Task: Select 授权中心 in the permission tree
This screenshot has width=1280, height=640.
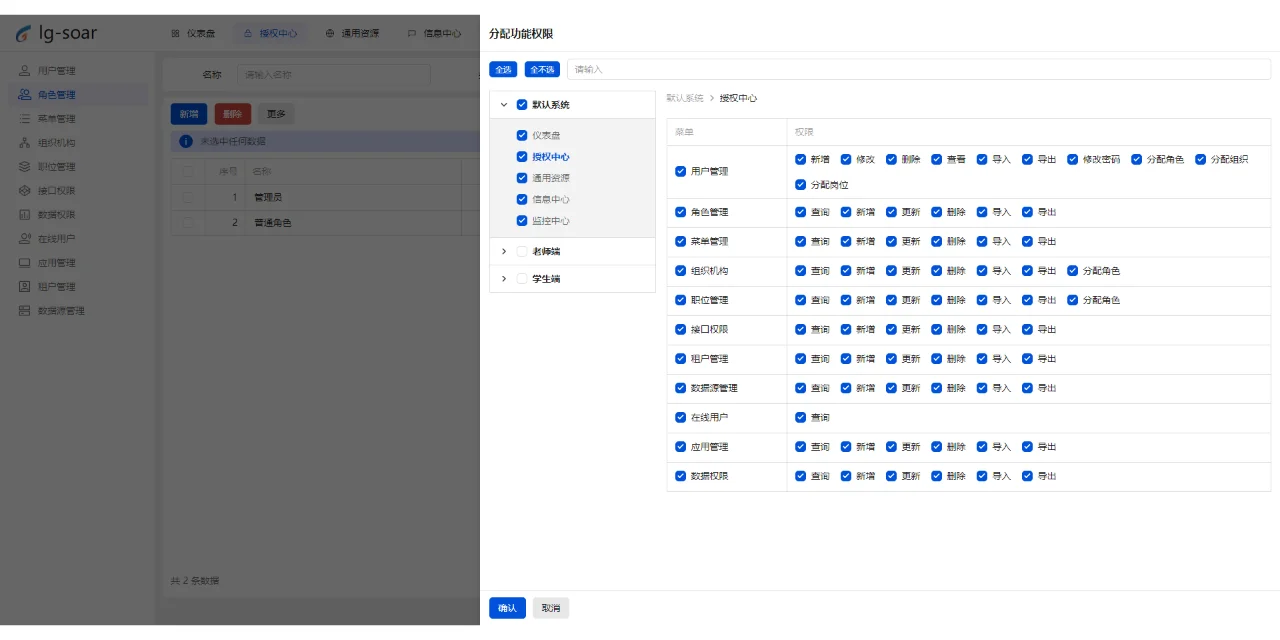Action: pyautogui.click(x=551, y=157)
